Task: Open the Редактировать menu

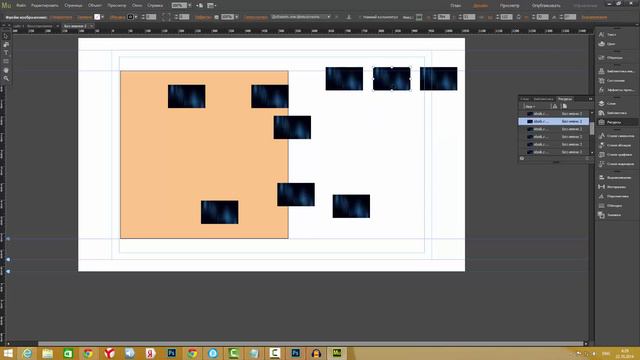Action: (44, 5)
